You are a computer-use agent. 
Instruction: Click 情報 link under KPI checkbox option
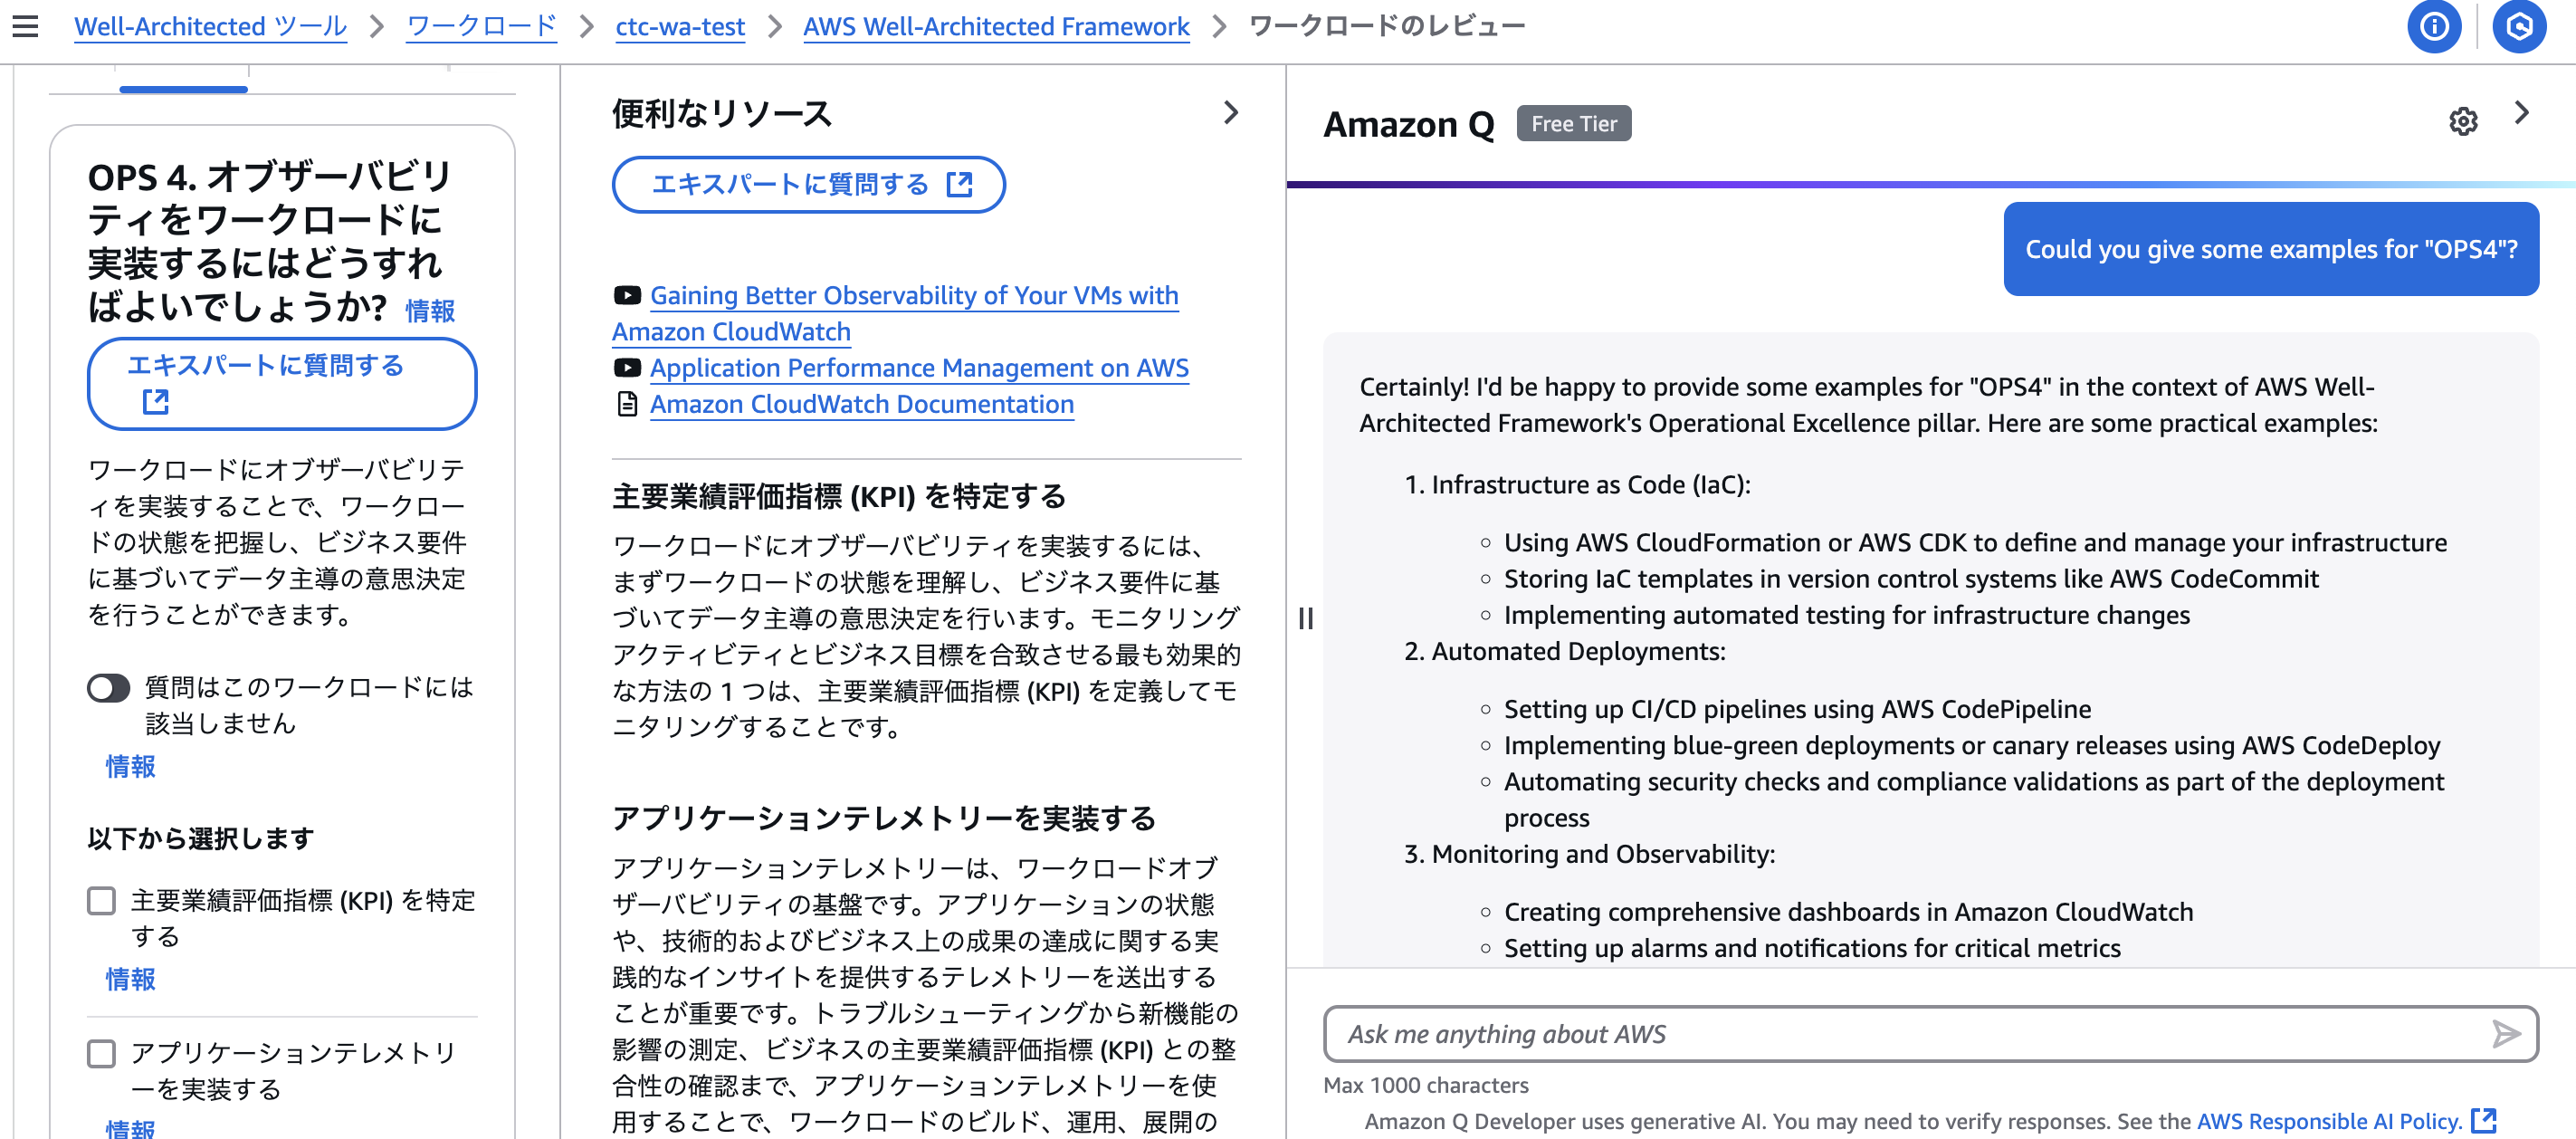tap(131, 979)
